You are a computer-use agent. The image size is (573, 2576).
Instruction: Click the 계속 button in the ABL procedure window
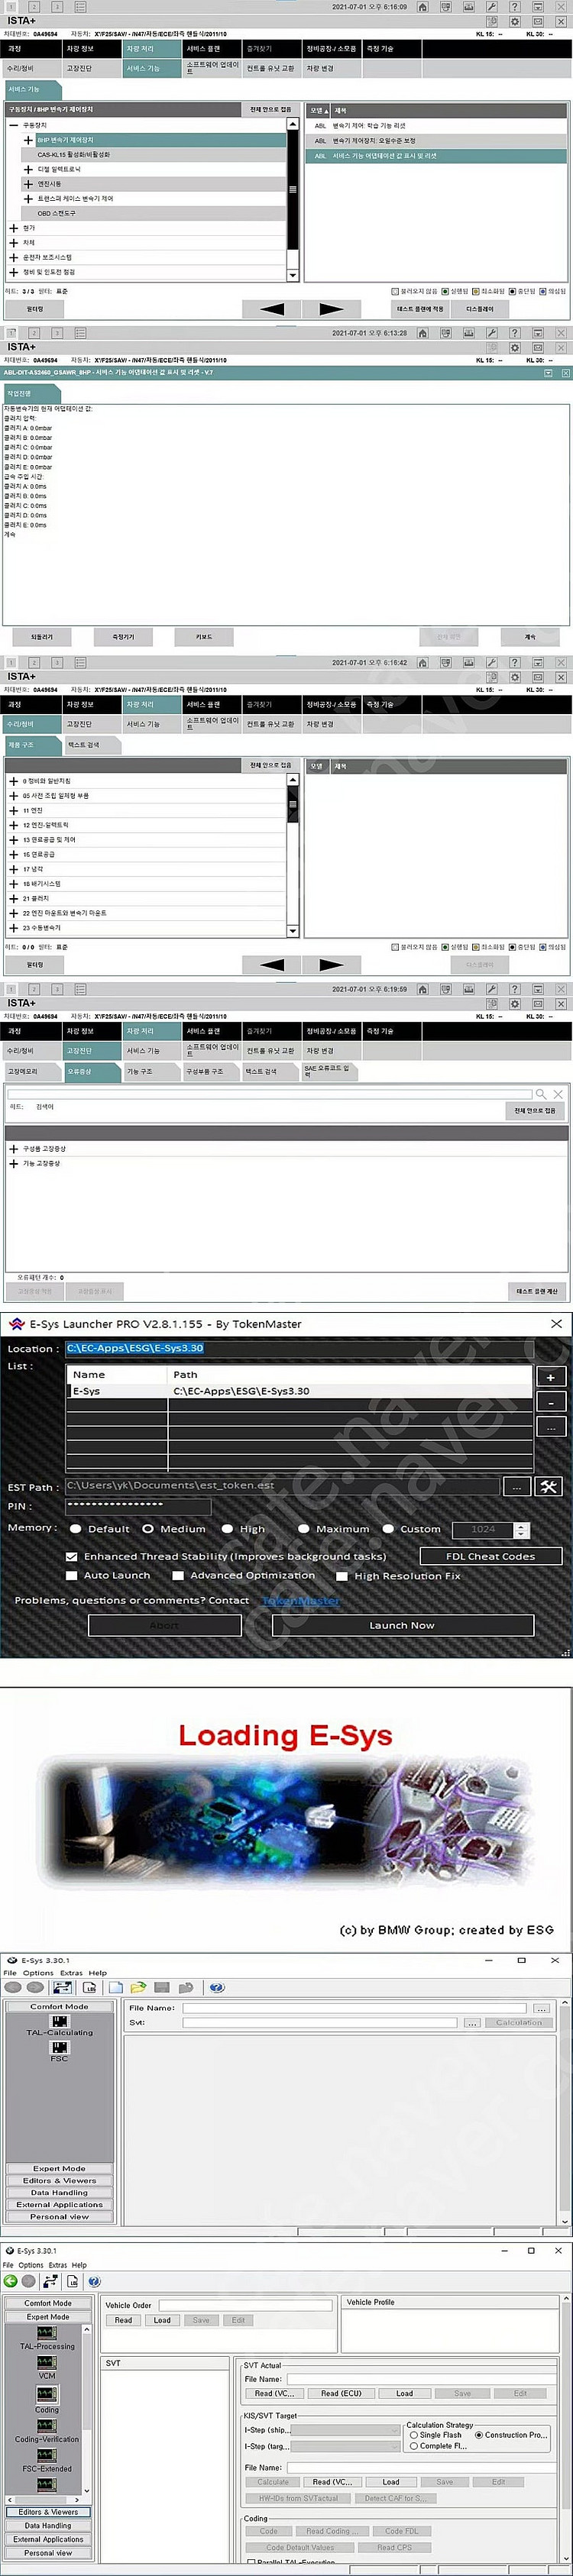pyautogui.click(x=529, y=636)
